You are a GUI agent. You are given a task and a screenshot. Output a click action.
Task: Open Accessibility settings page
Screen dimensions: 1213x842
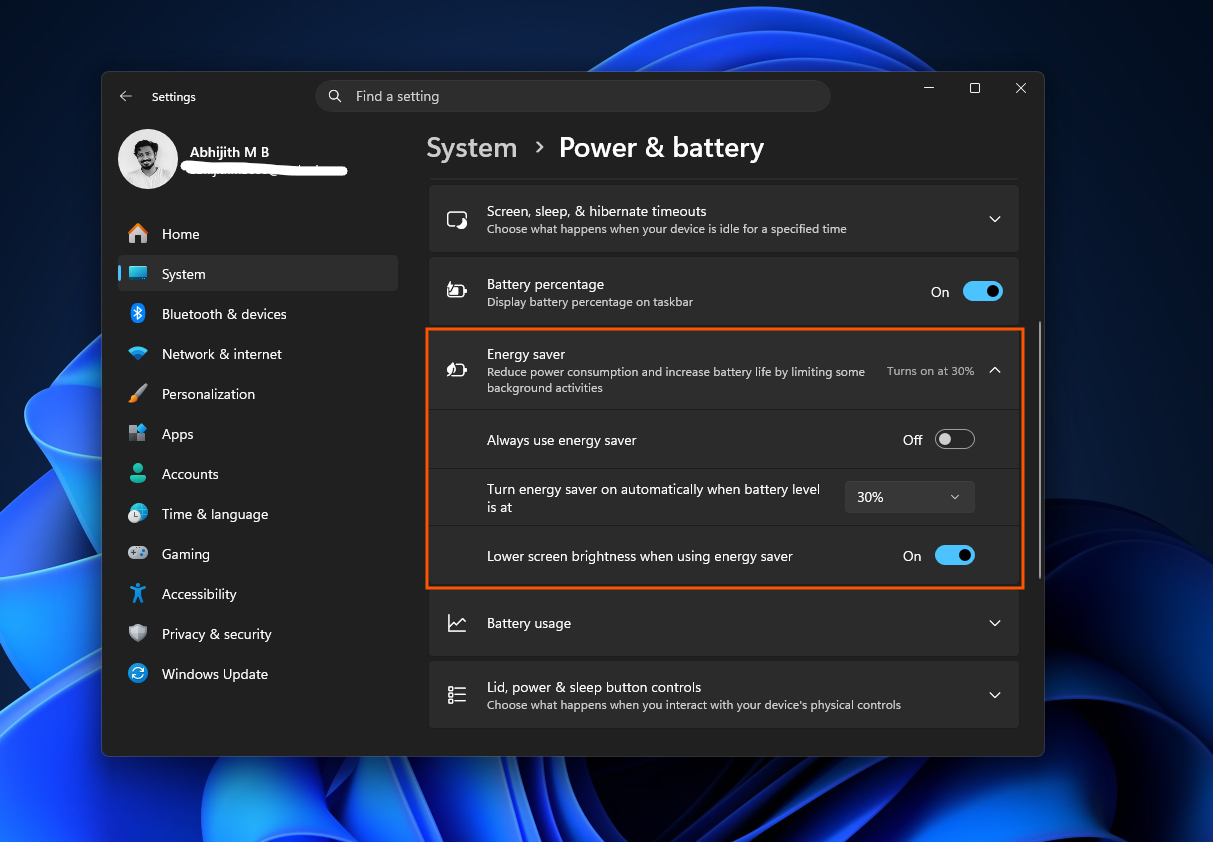(258, 594)
